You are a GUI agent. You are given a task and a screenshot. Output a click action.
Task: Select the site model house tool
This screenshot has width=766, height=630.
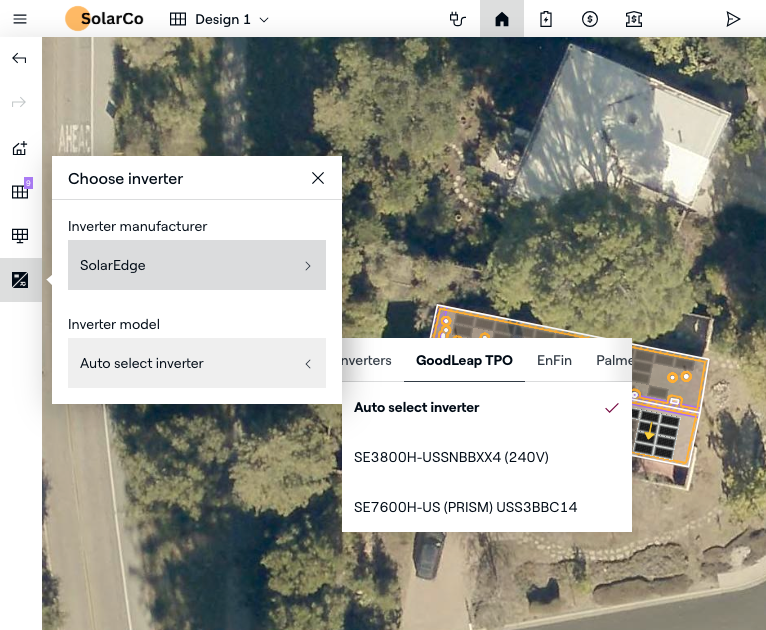coord(20,148)
